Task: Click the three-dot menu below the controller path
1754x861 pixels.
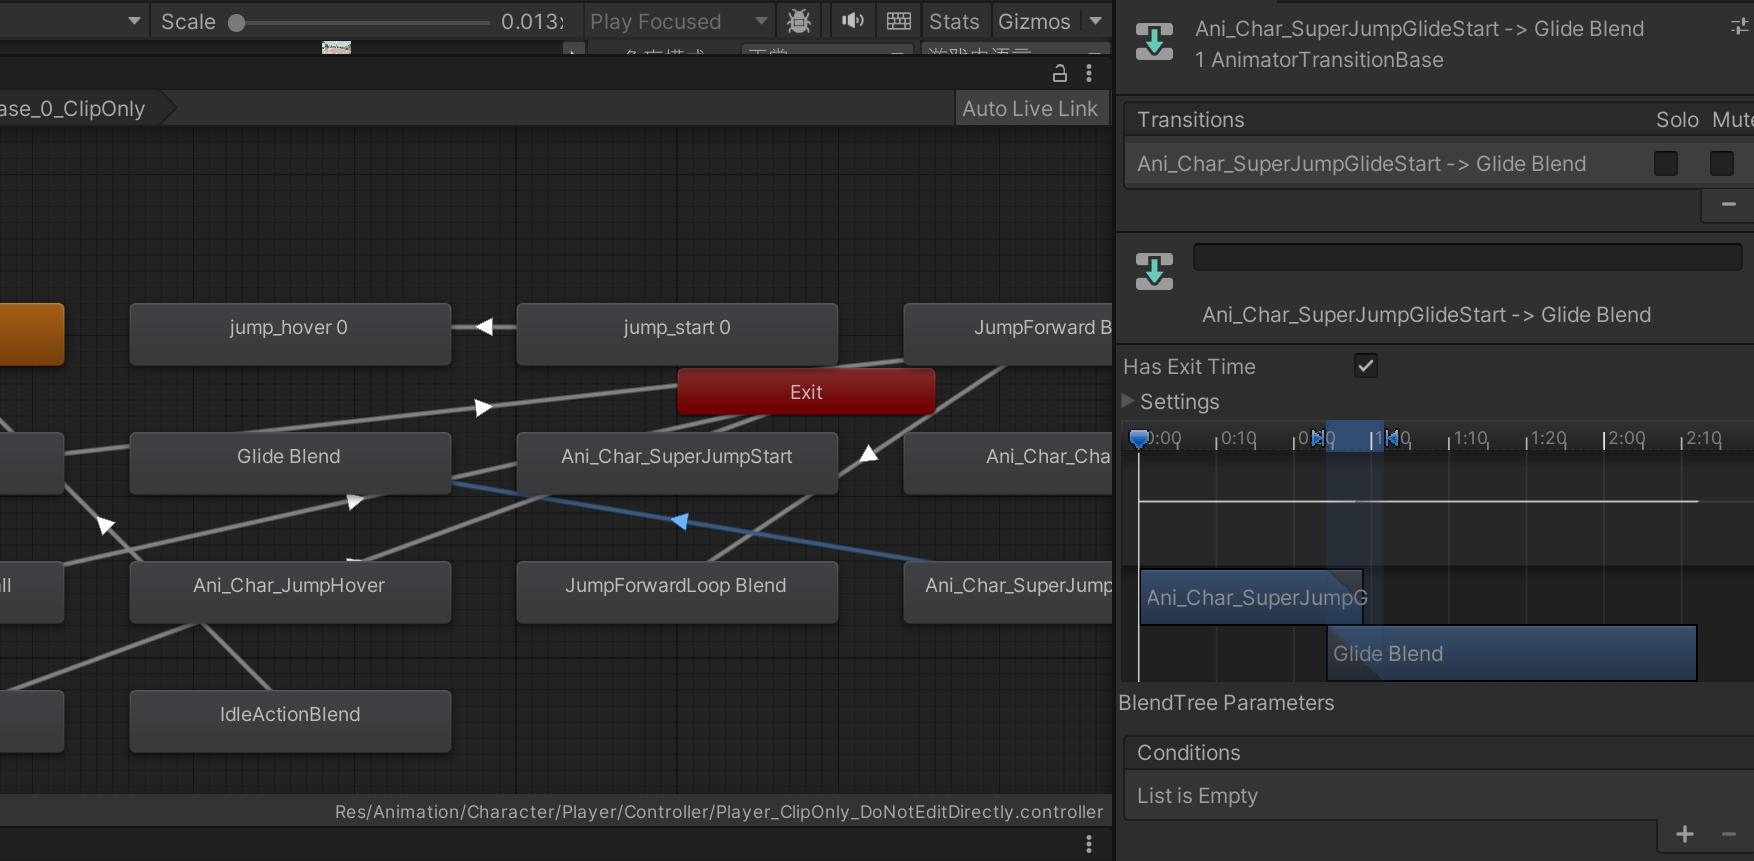Action: [1089, 845]
